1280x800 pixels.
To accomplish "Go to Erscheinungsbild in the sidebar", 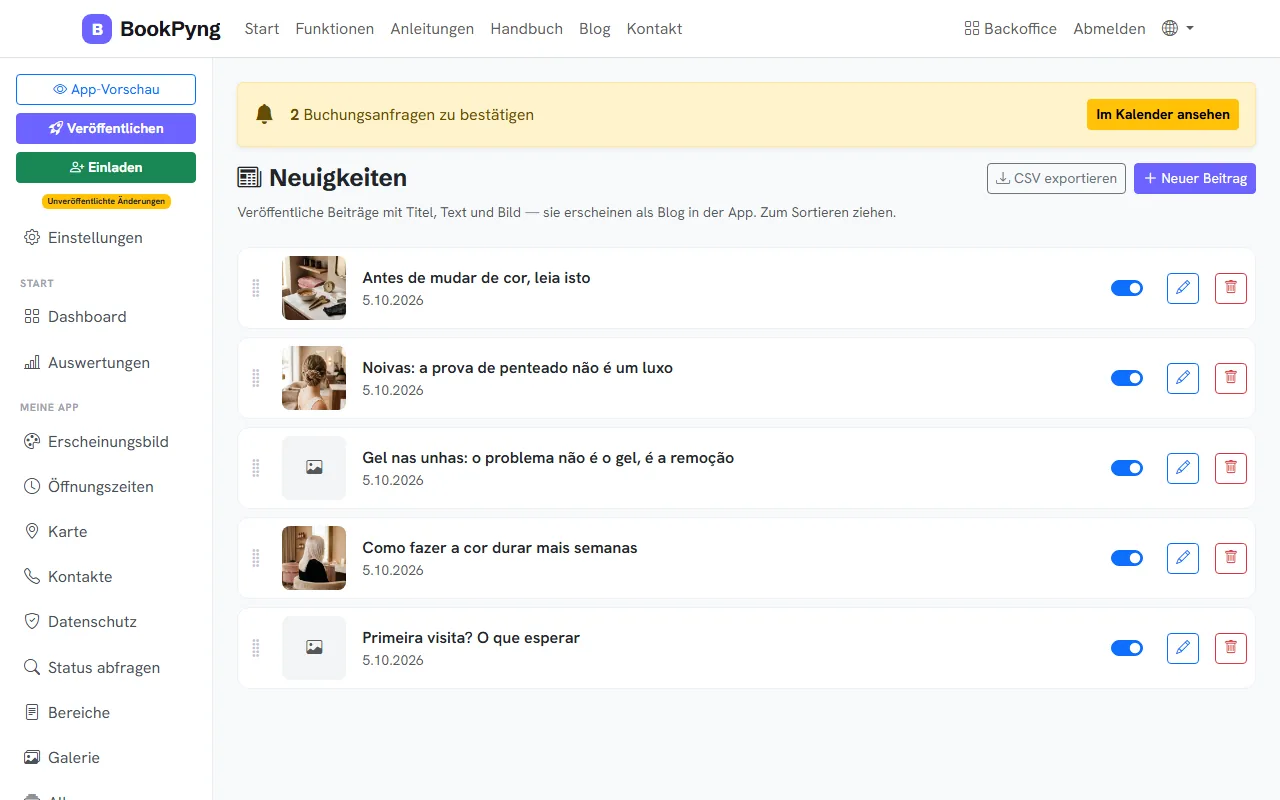I will [106, 442].
